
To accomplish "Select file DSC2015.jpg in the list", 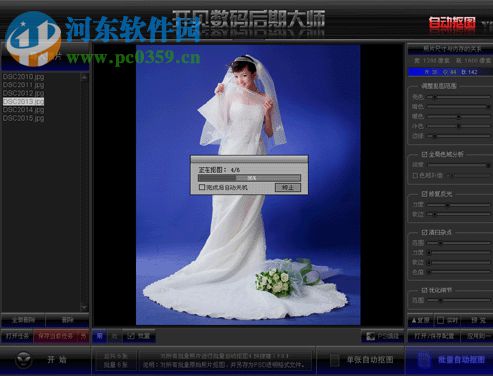I will click(23, 118).
